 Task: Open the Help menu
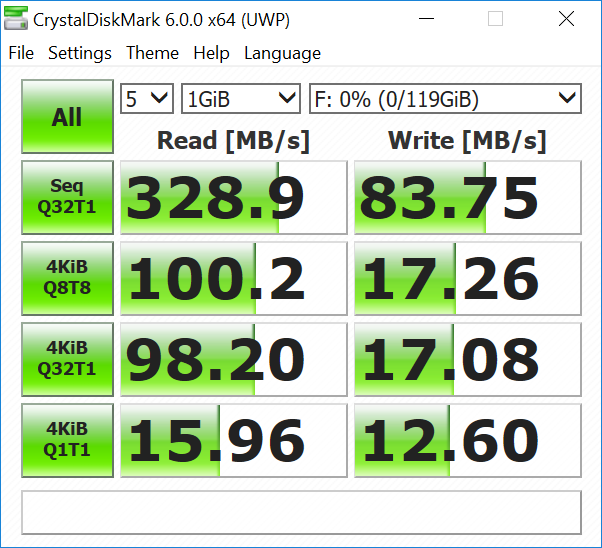pyautogui.click(x=211, y=53)
